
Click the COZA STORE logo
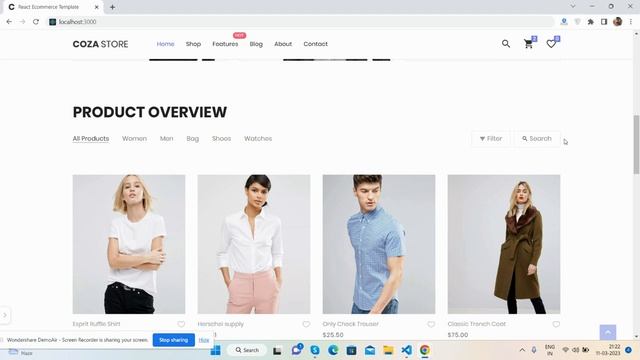pos(100,44)
